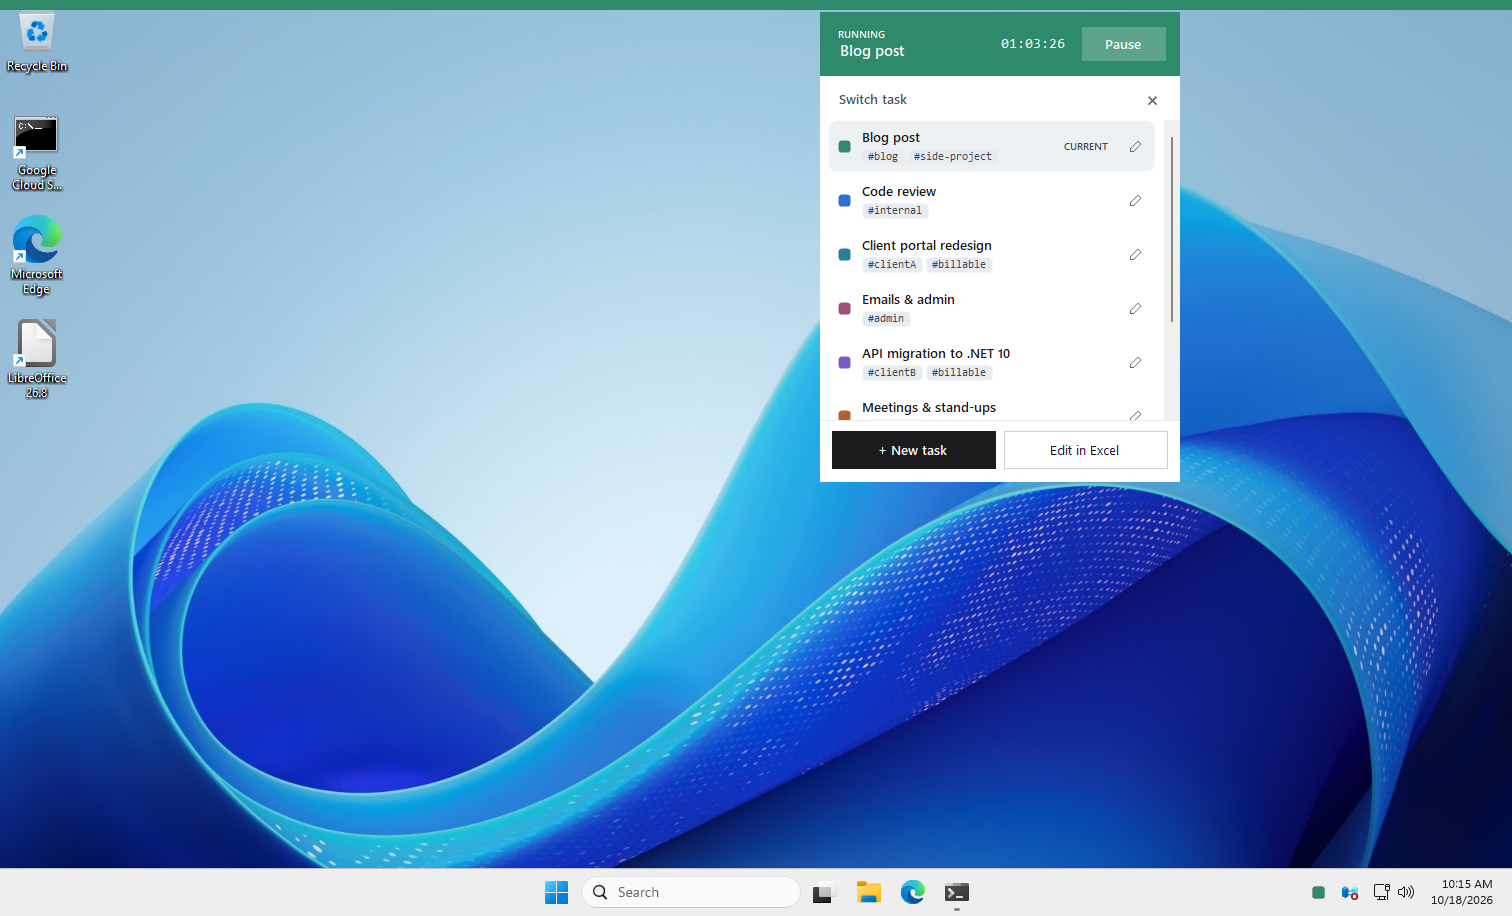Click the #billable tag under Client portal redesign
The width and height of the screenshot is (1512, 916).
click(959, 265)
